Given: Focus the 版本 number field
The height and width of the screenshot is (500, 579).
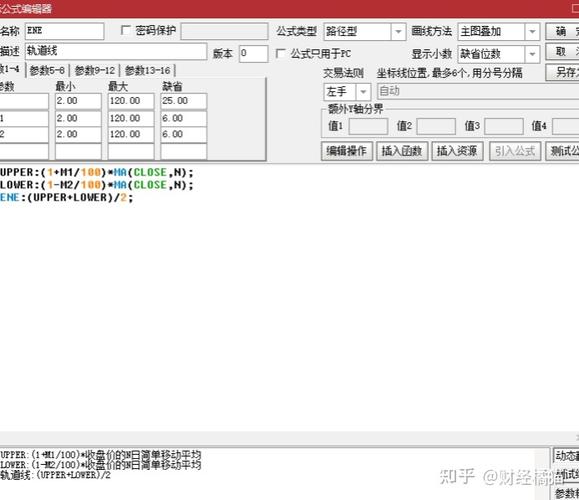Looking at the screenshot, I should click(253, 54).
